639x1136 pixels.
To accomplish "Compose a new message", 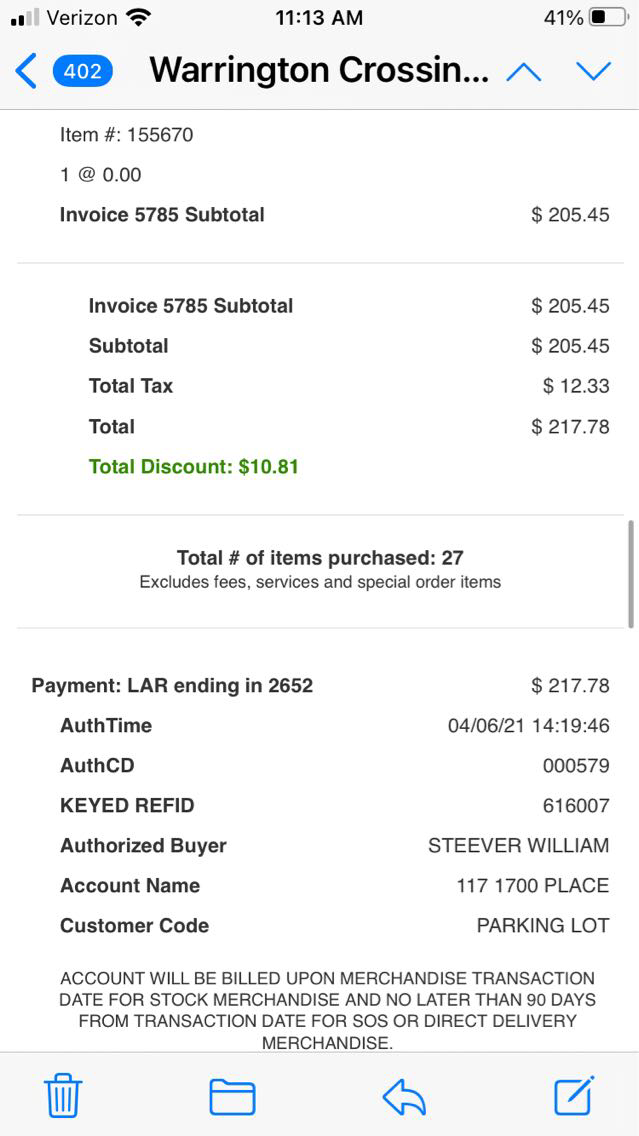I will point(575,1096).
